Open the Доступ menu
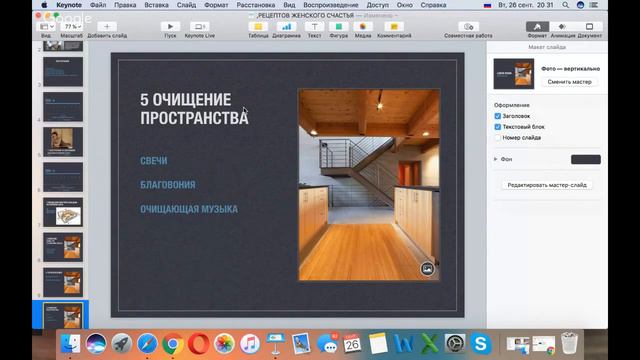Screen dimensions: 640x360 point(378,5)
